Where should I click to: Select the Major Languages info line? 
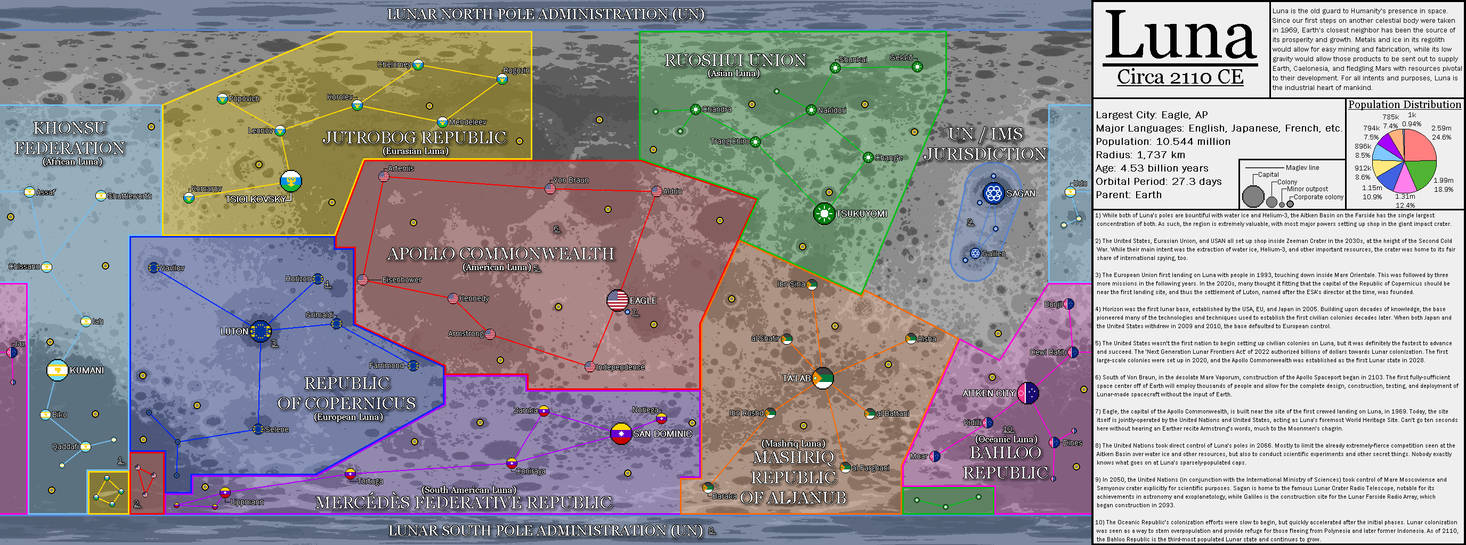point(1220,129)
